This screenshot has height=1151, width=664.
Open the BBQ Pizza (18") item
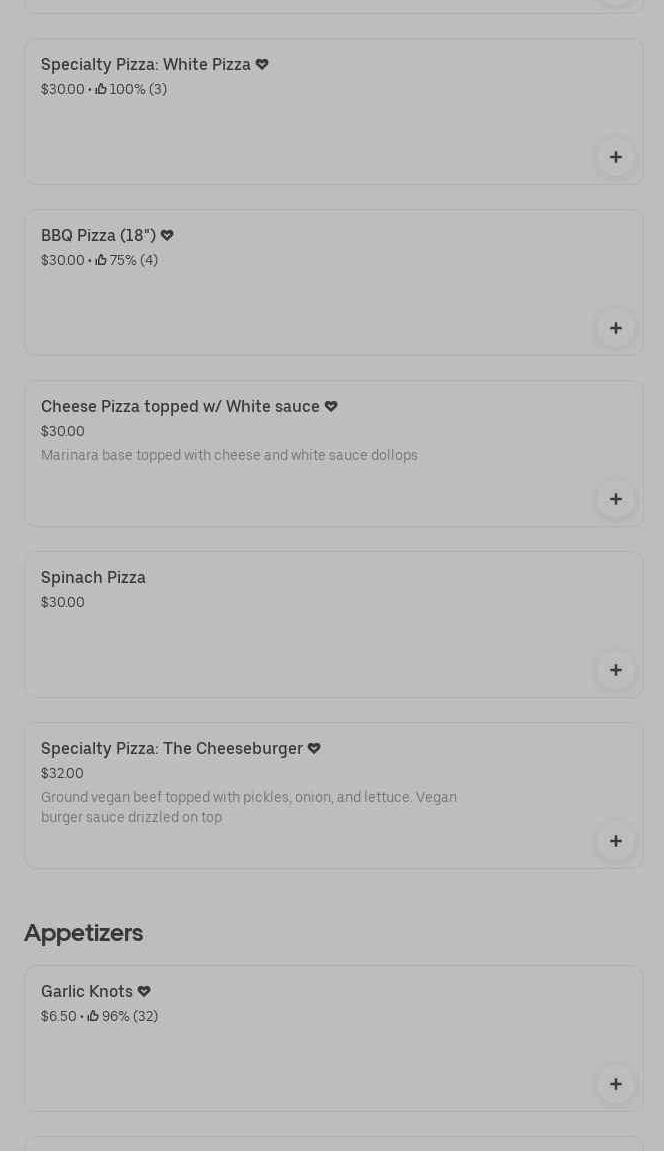click(98, 236)
